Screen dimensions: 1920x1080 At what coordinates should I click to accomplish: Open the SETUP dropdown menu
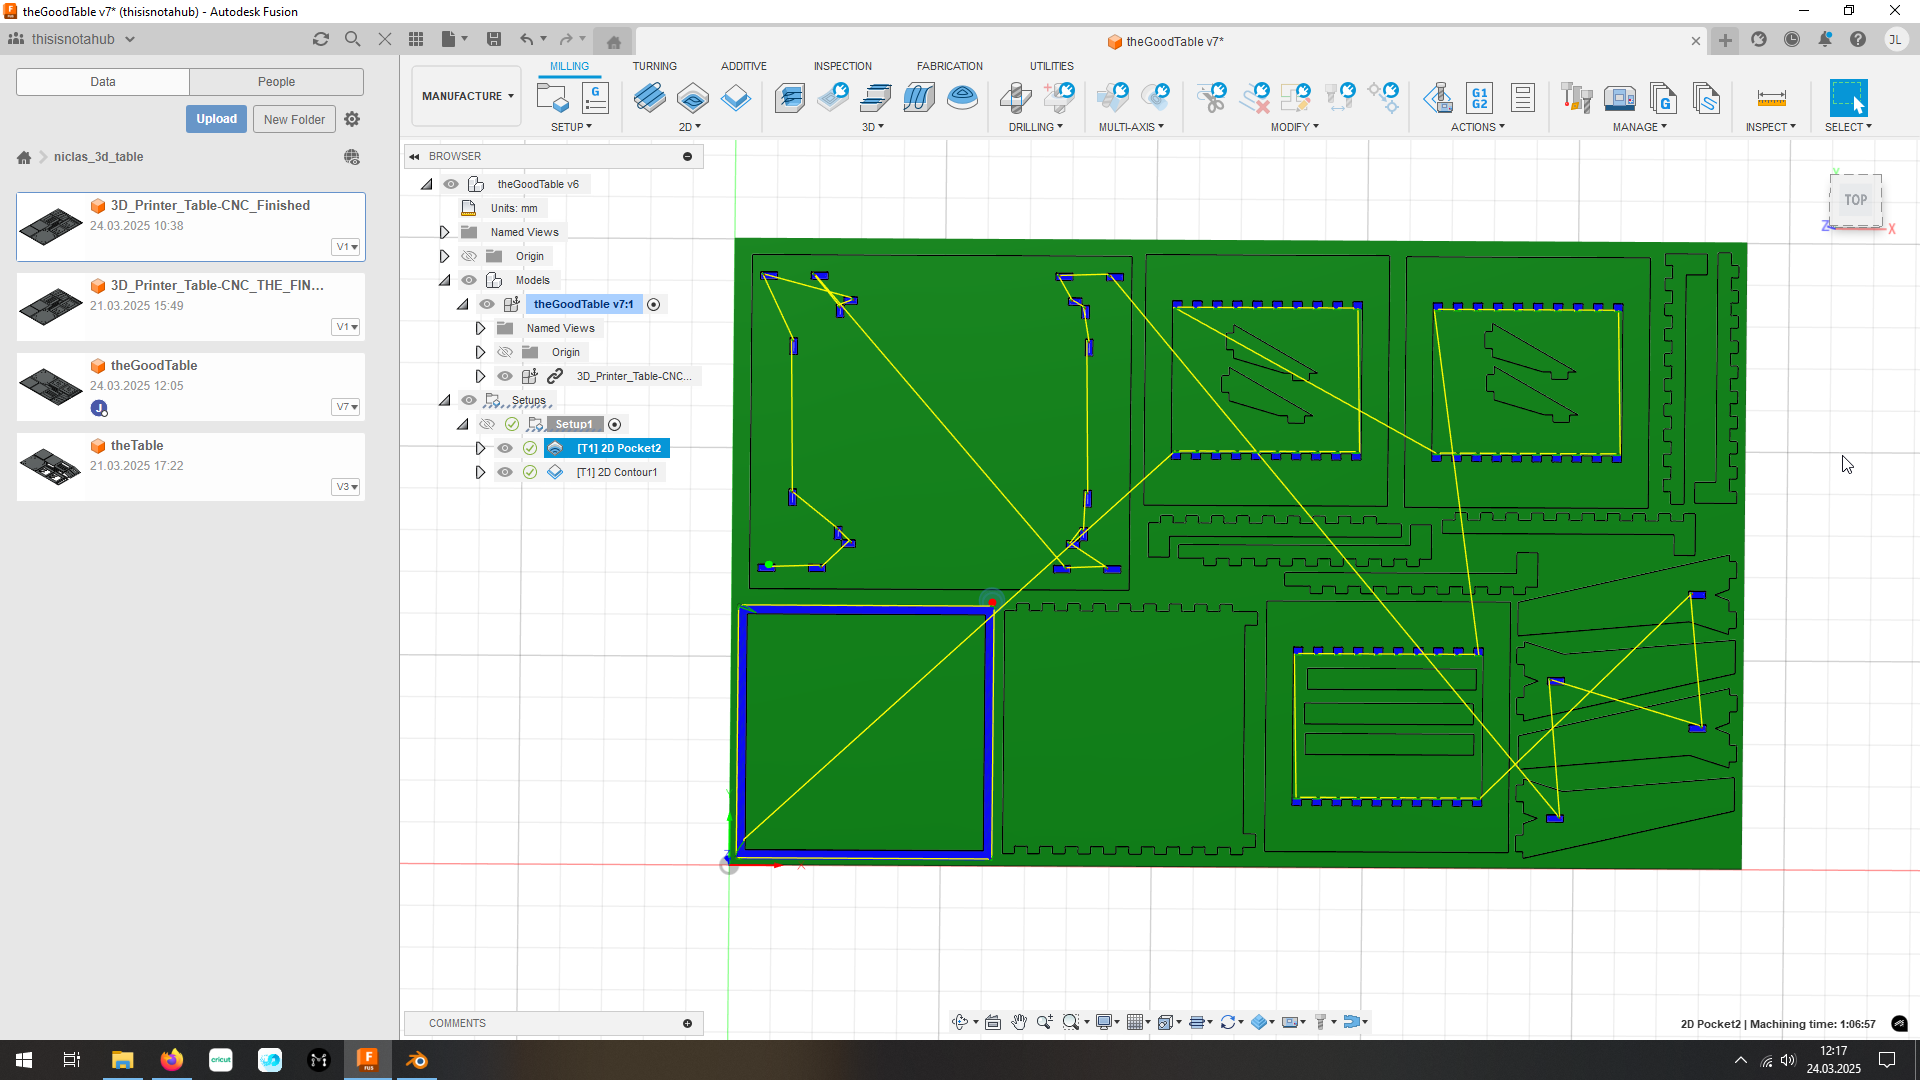pos(572,127)
